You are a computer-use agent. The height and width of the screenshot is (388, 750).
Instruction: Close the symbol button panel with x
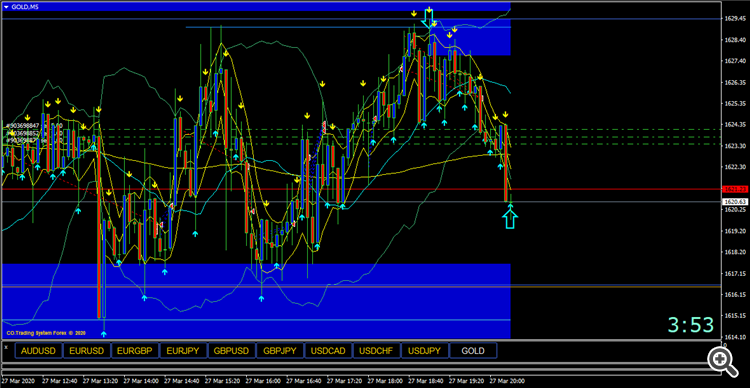[x=6, y=345]
